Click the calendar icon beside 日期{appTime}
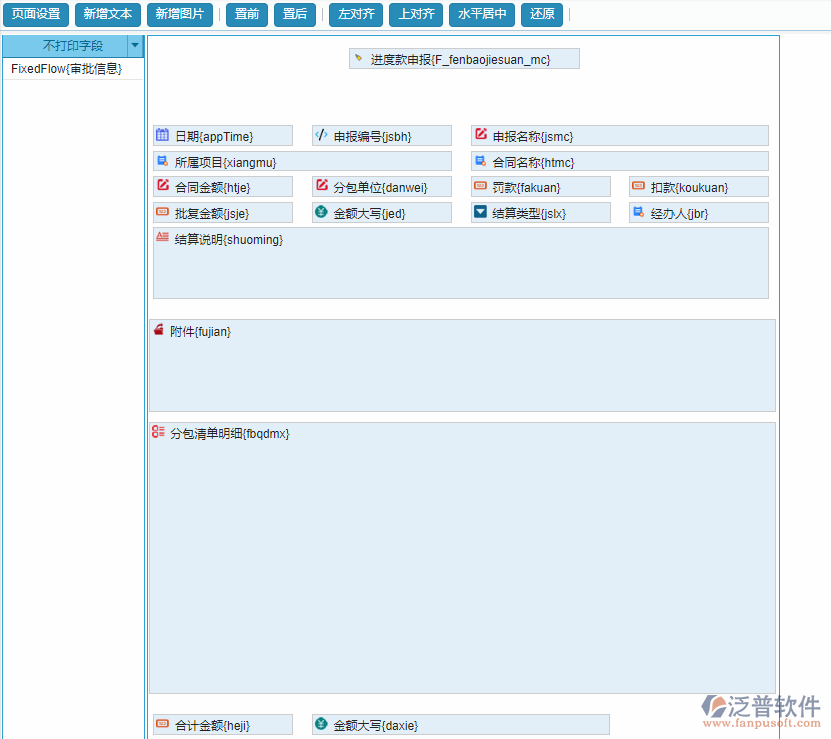The width and height of the screenshot is (831, 739). (162, 135)
